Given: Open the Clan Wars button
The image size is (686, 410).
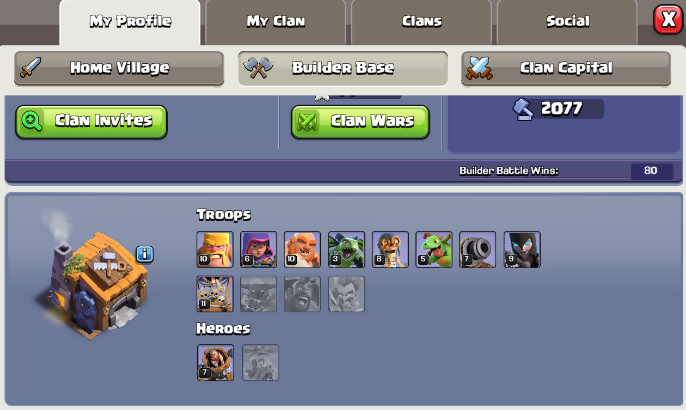Looking at the screenshot, I should 360,122.
